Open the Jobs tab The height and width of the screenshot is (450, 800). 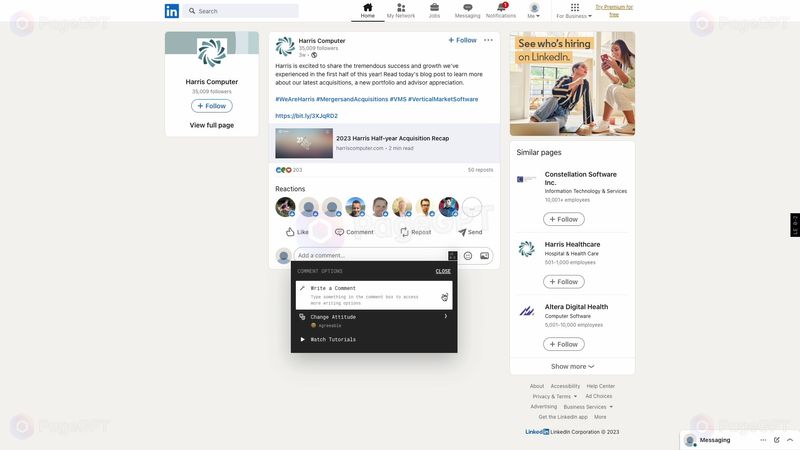coord(434,11)
